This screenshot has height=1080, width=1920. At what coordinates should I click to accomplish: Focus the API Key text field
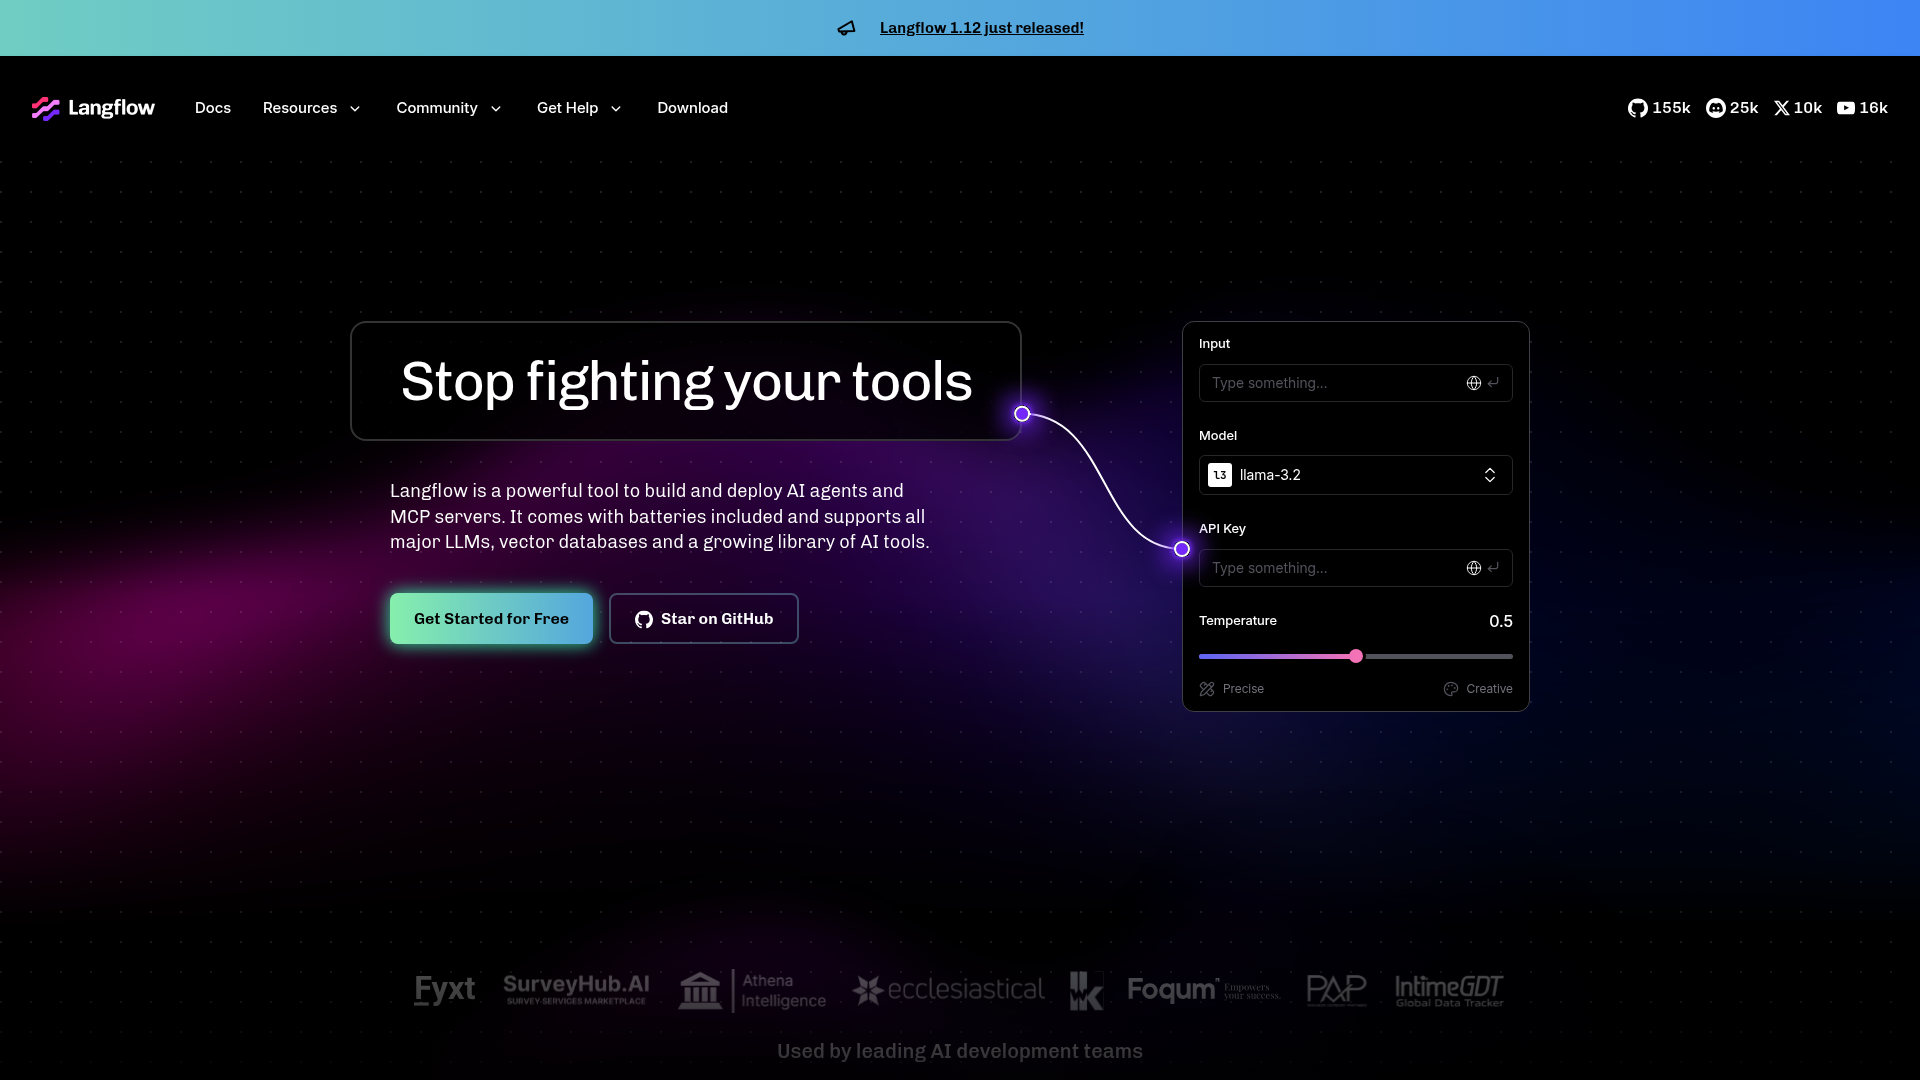point(1355,568)
